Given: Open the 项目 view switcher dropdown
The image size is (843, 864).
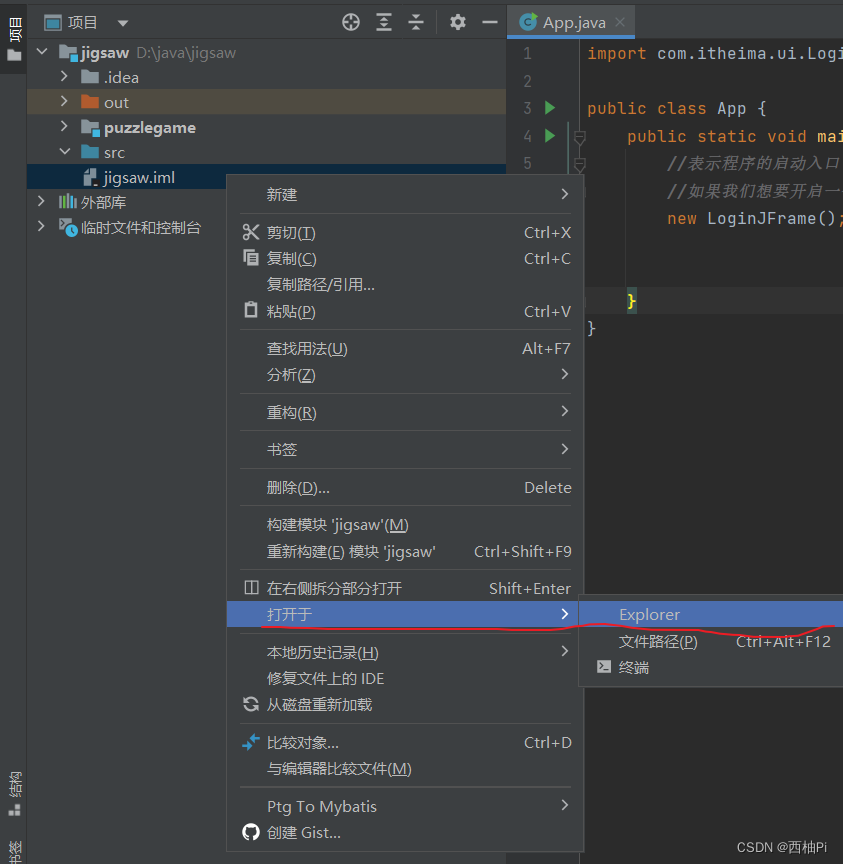Looking at the screenshot, I should click(122, 22).
